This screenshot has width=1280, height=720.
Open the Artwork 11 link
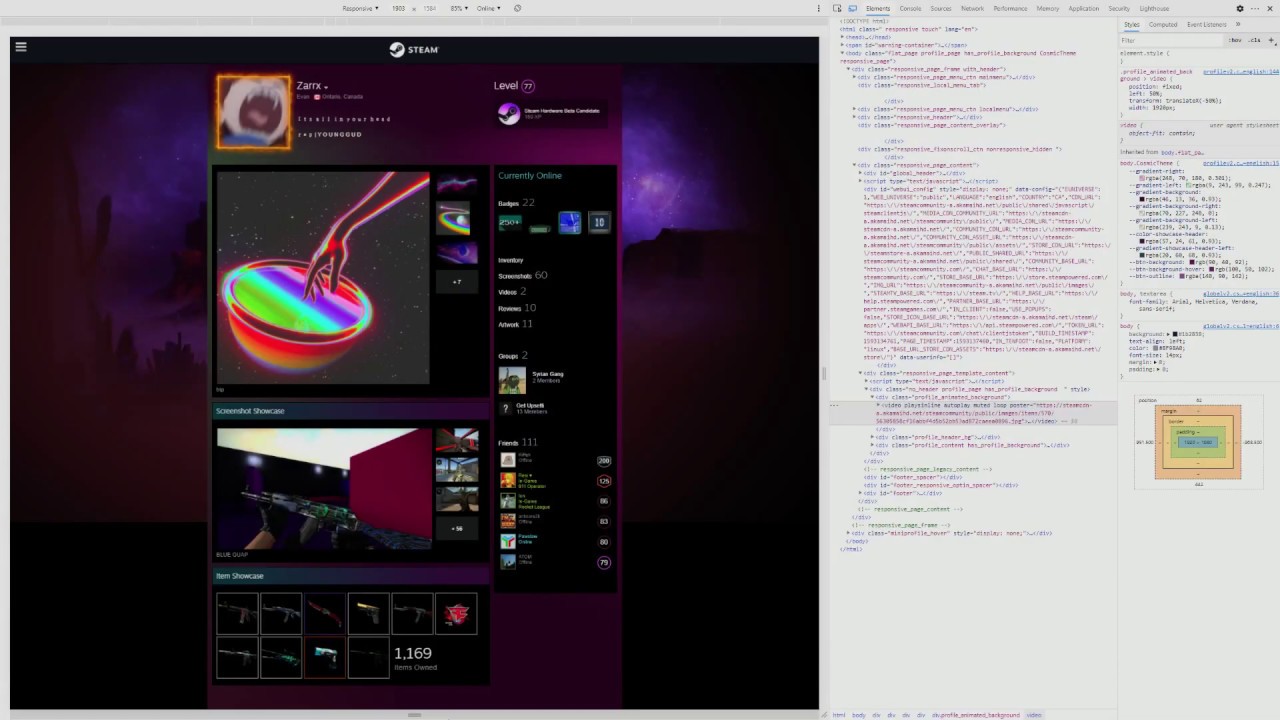[x=516, y=324]
